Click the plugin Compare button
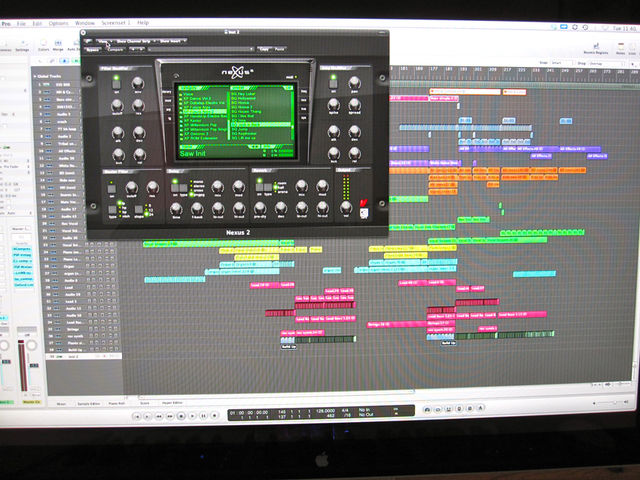This screenshot has height=480, width=640. point(115,49)
